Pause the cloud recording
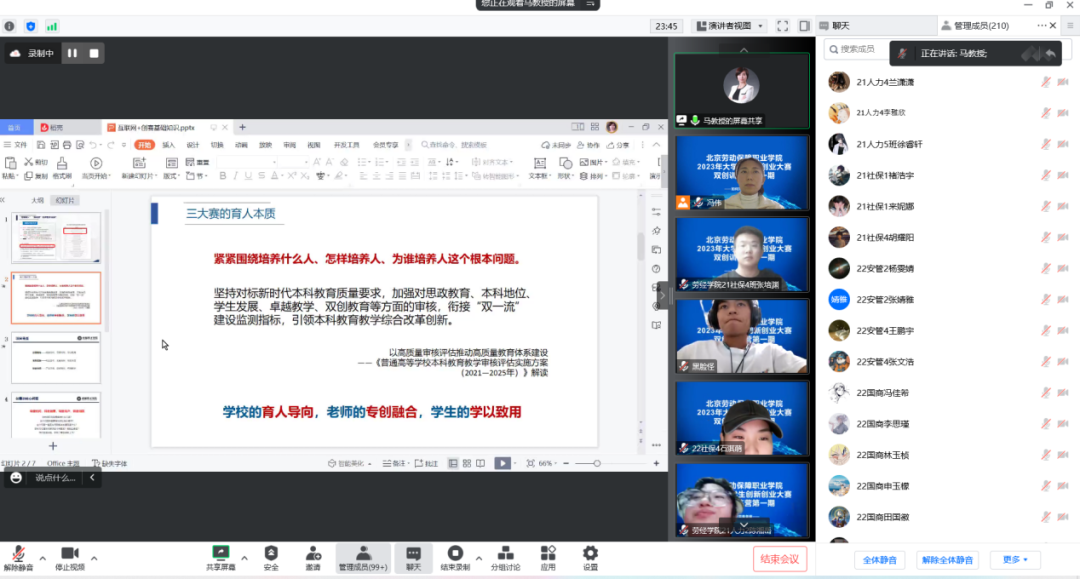The width and height of the screenshot is (1080, 579). coord(72,53)
